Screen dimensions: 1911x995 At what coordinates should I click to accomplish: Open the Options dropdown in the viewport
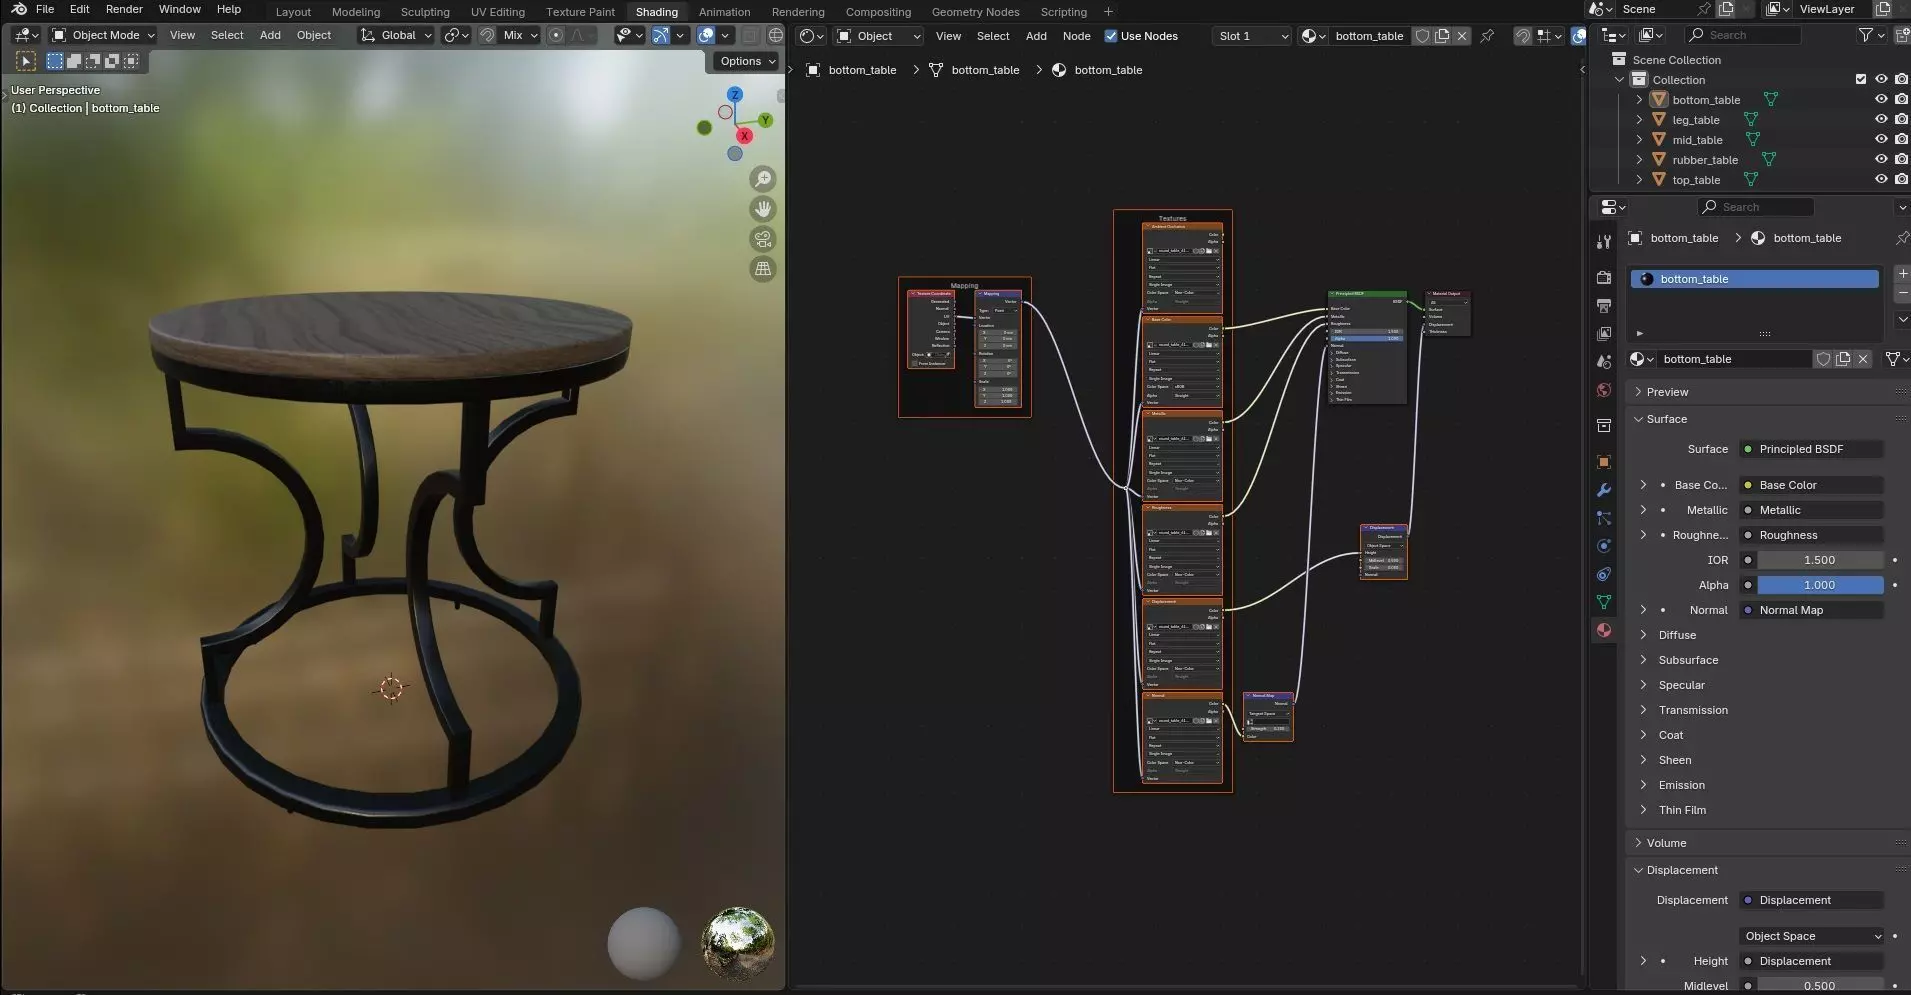[748, 61]
